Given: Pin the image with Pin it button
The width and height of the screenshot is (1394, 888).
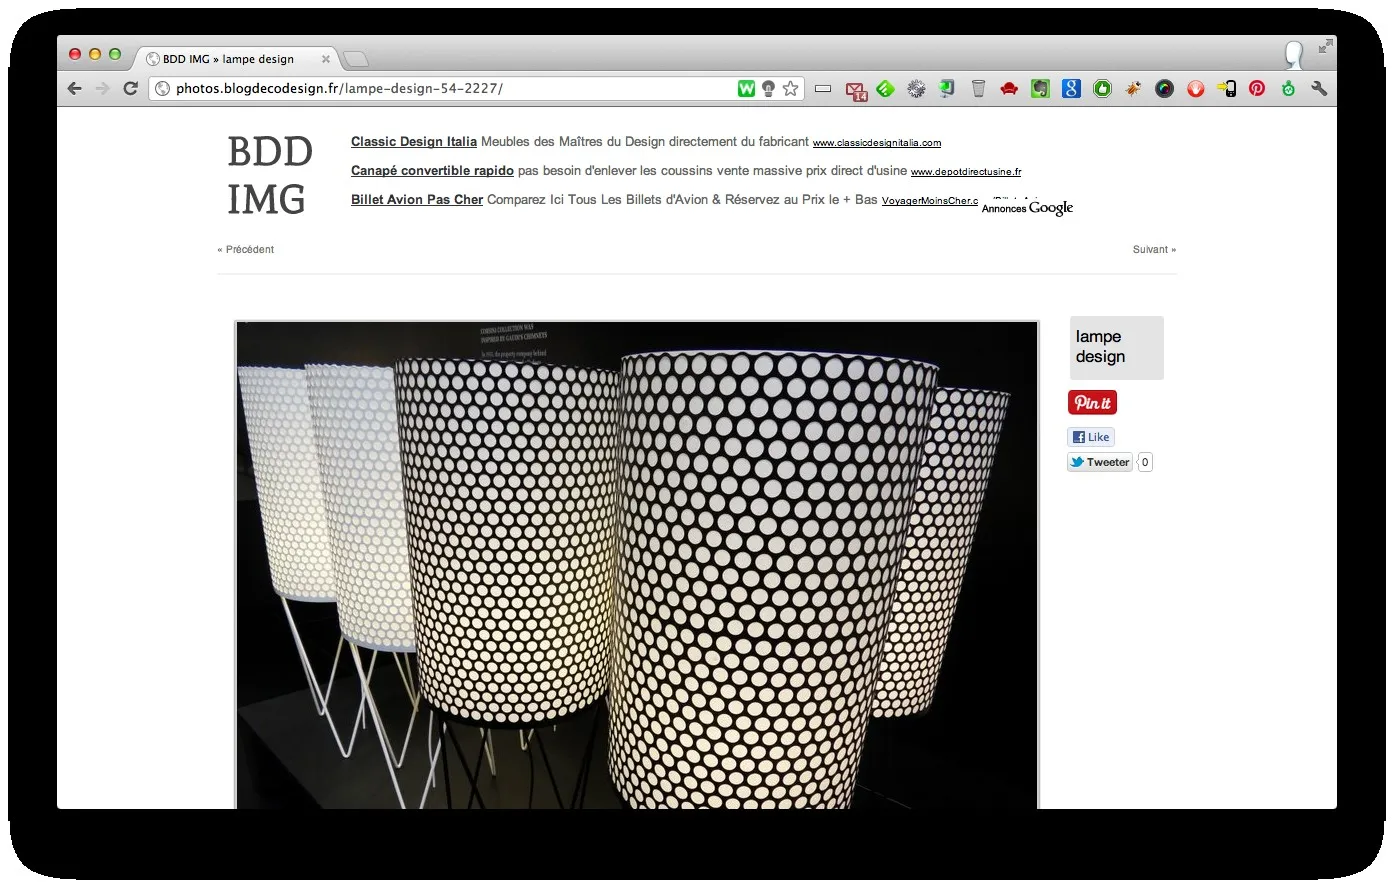Looking at the screenshot, I should click(x=1092, y=403).
